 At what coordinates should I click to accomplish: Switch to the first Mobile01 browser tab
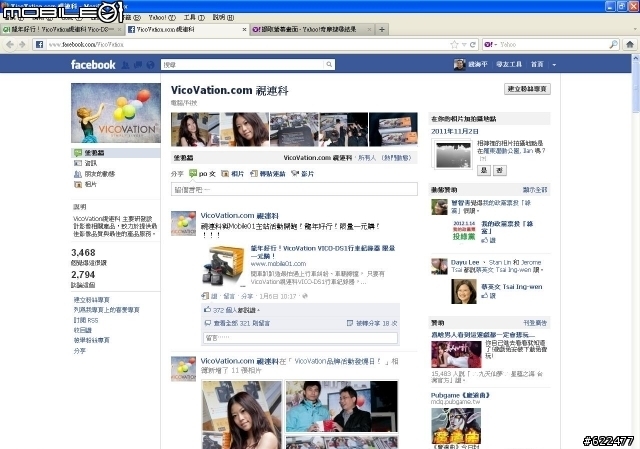pyautogui.click(x=62, y=29)
